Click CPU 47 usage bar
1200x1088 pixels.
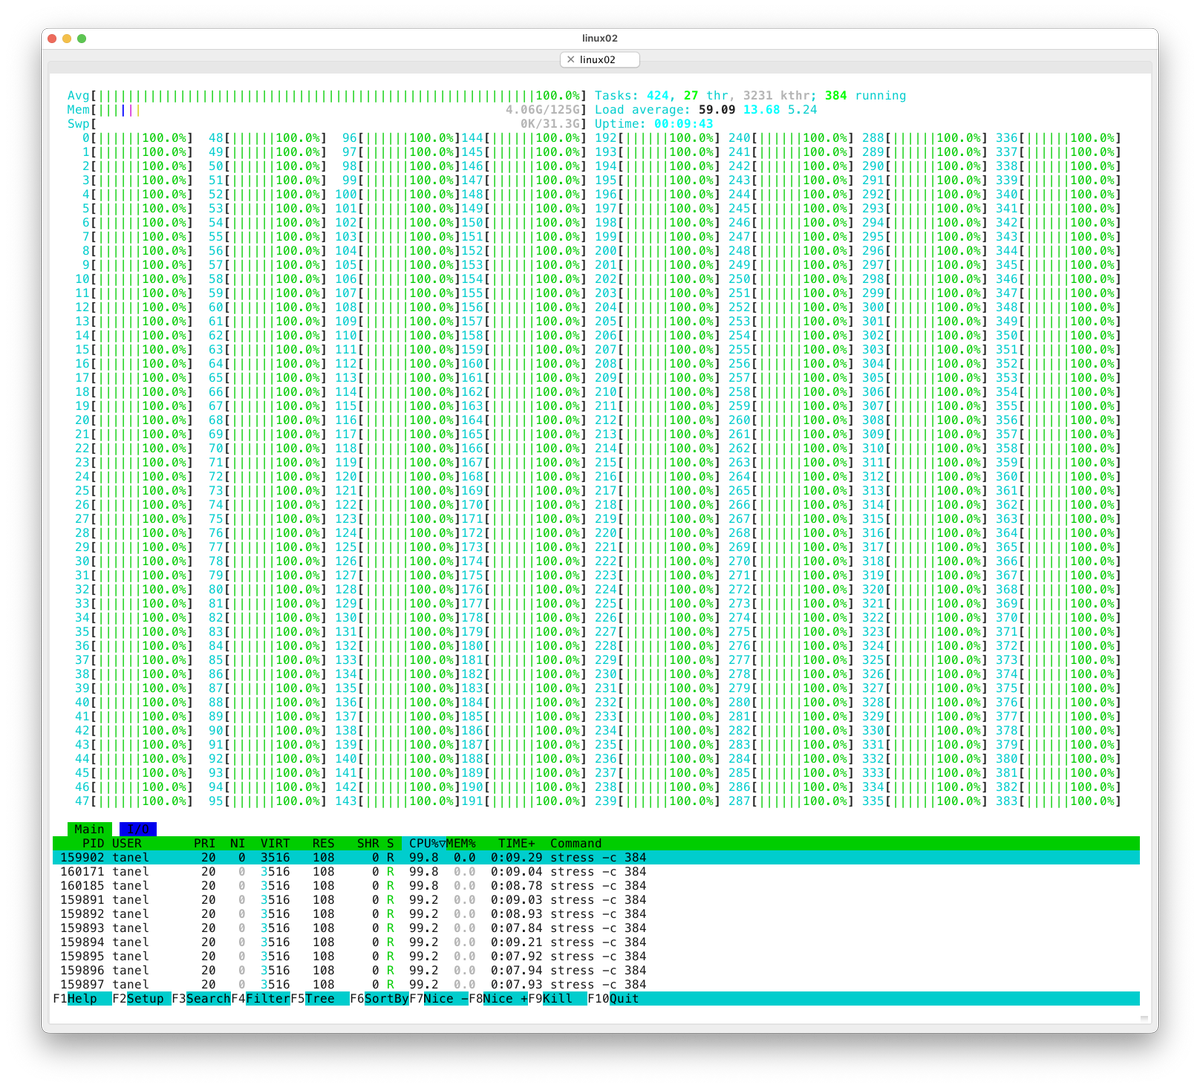coord(134,801)
